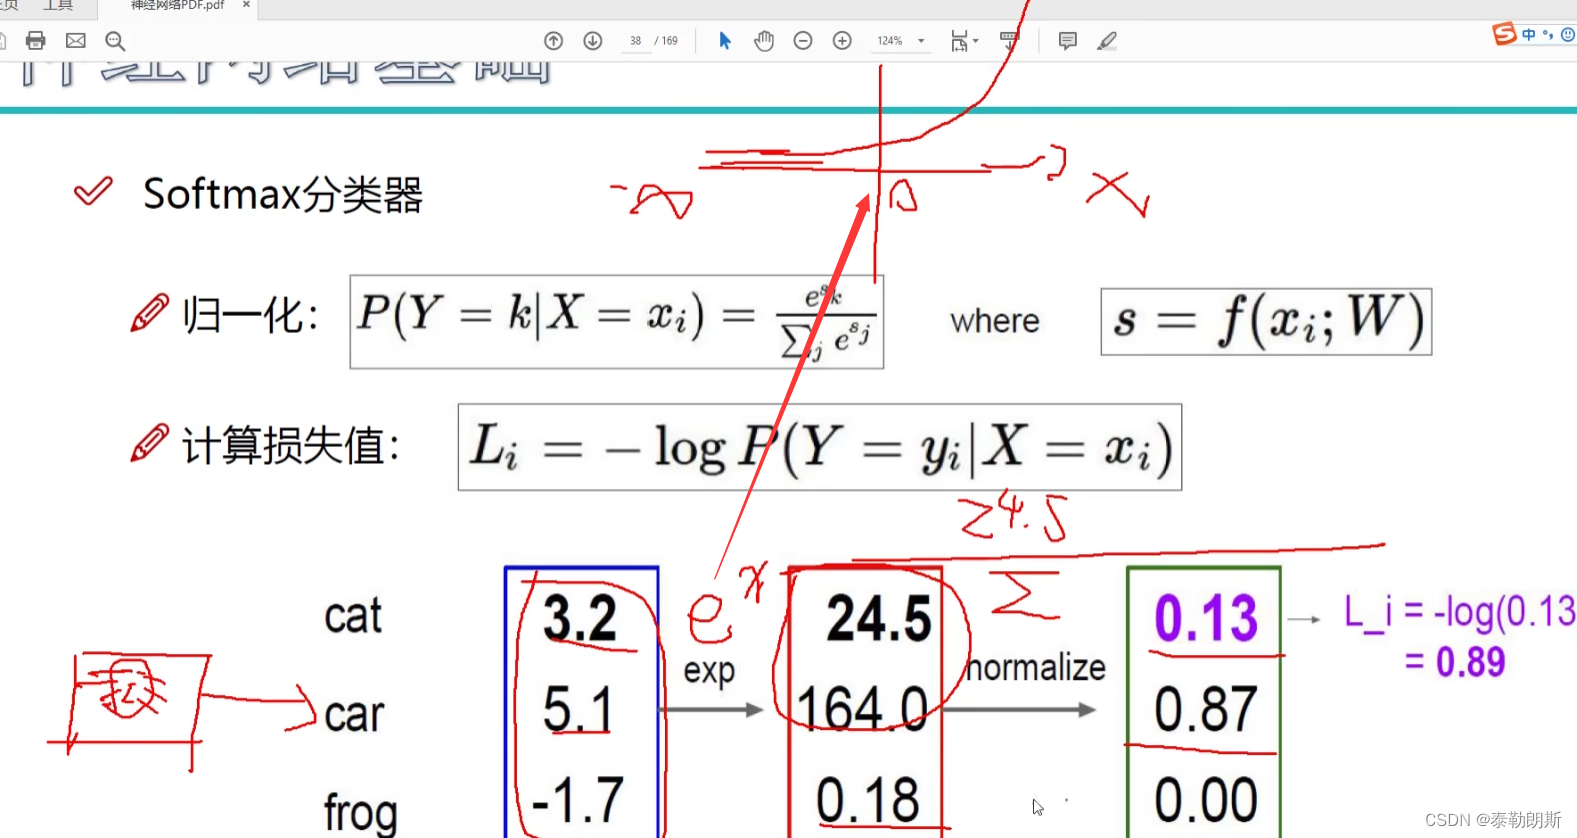
Task: Click the 'cat' class label
Action: click(x=353, y=616)
